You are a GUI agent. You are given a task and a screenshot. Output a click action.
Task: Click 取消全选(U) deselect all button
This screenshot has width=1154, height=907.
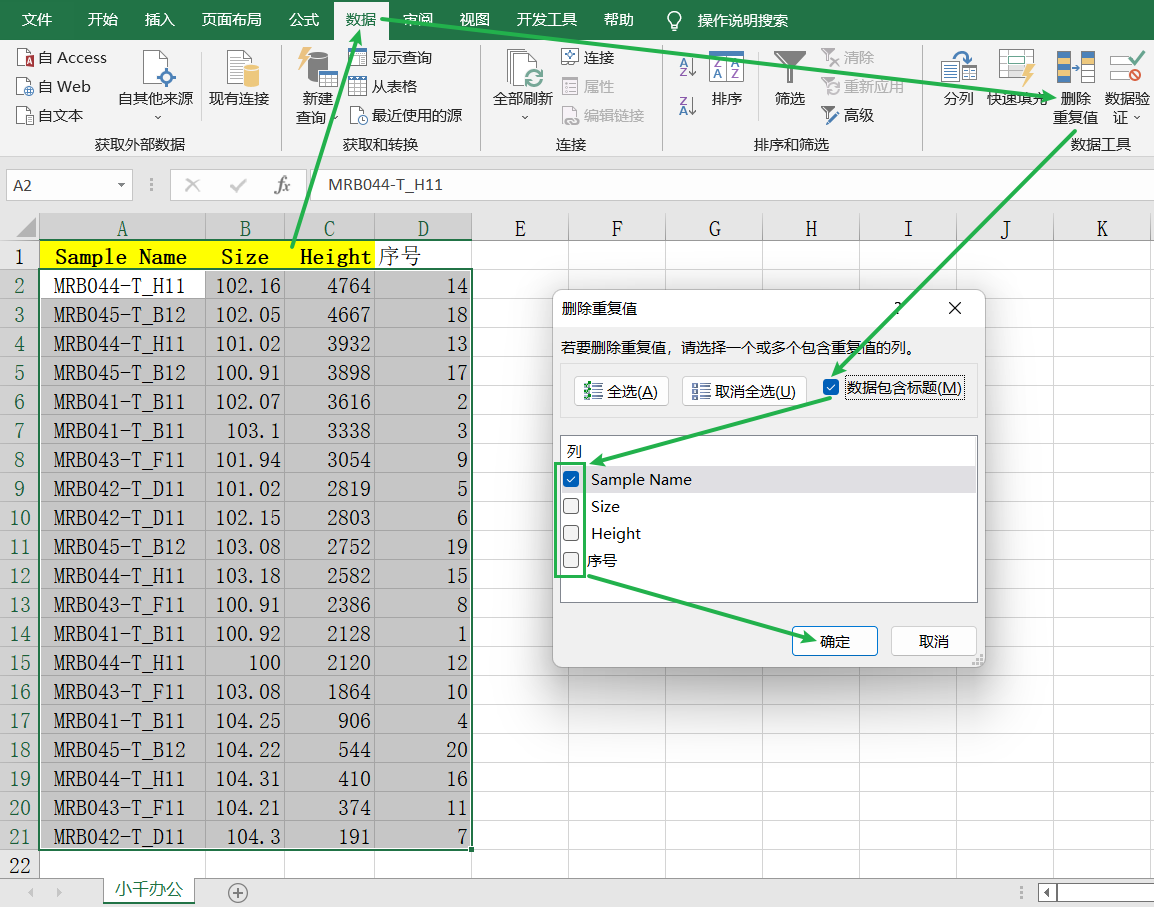[744, 391]
